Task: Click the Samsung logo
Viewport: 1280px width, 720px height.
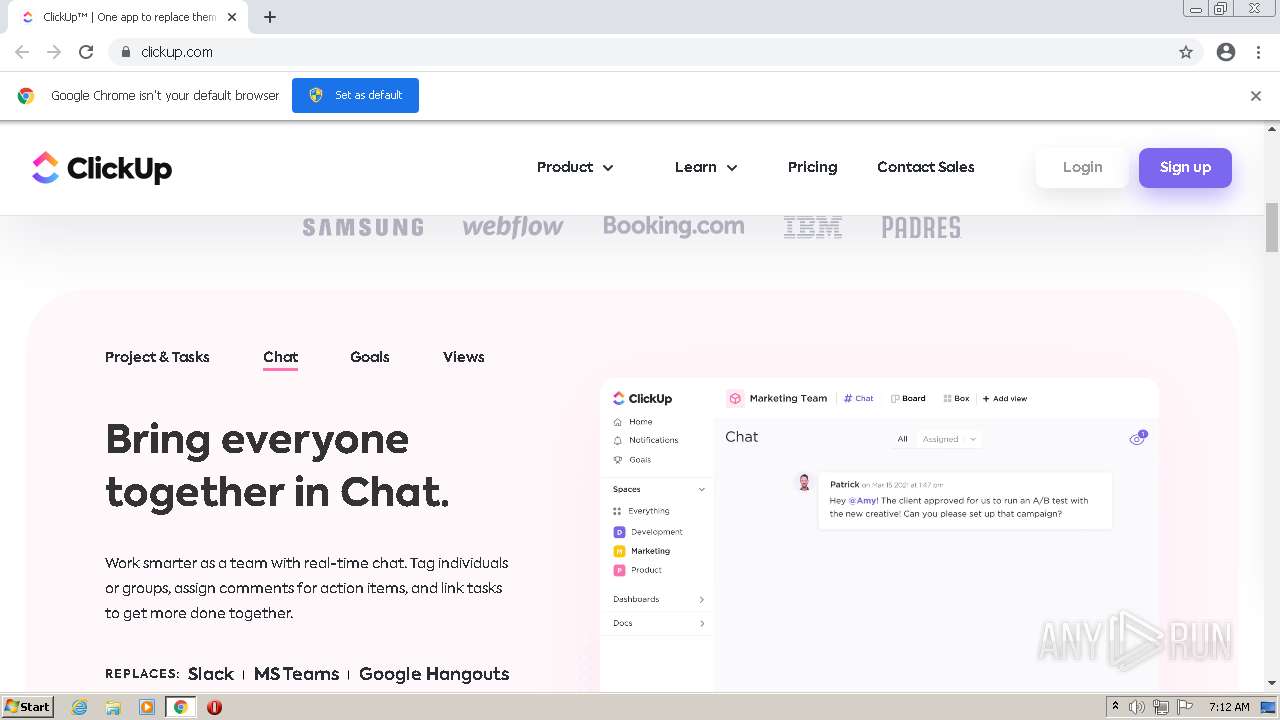Action: coord(363,228)
